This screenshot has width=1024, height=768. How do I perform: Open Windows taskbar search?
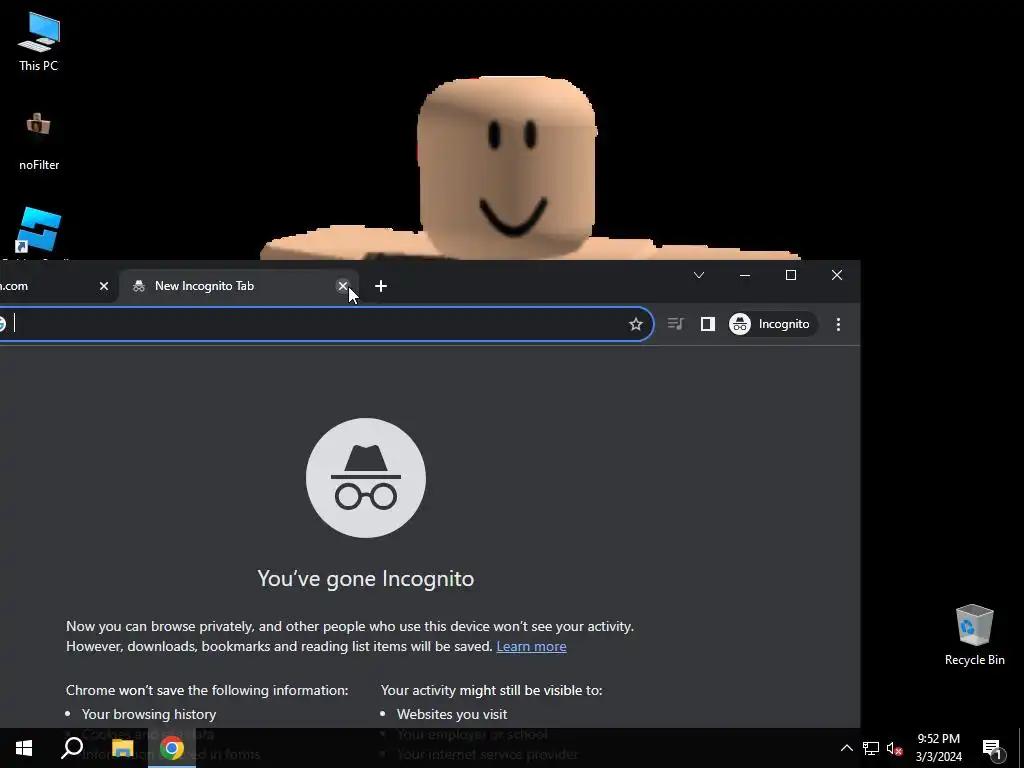[x=72, y=748]
